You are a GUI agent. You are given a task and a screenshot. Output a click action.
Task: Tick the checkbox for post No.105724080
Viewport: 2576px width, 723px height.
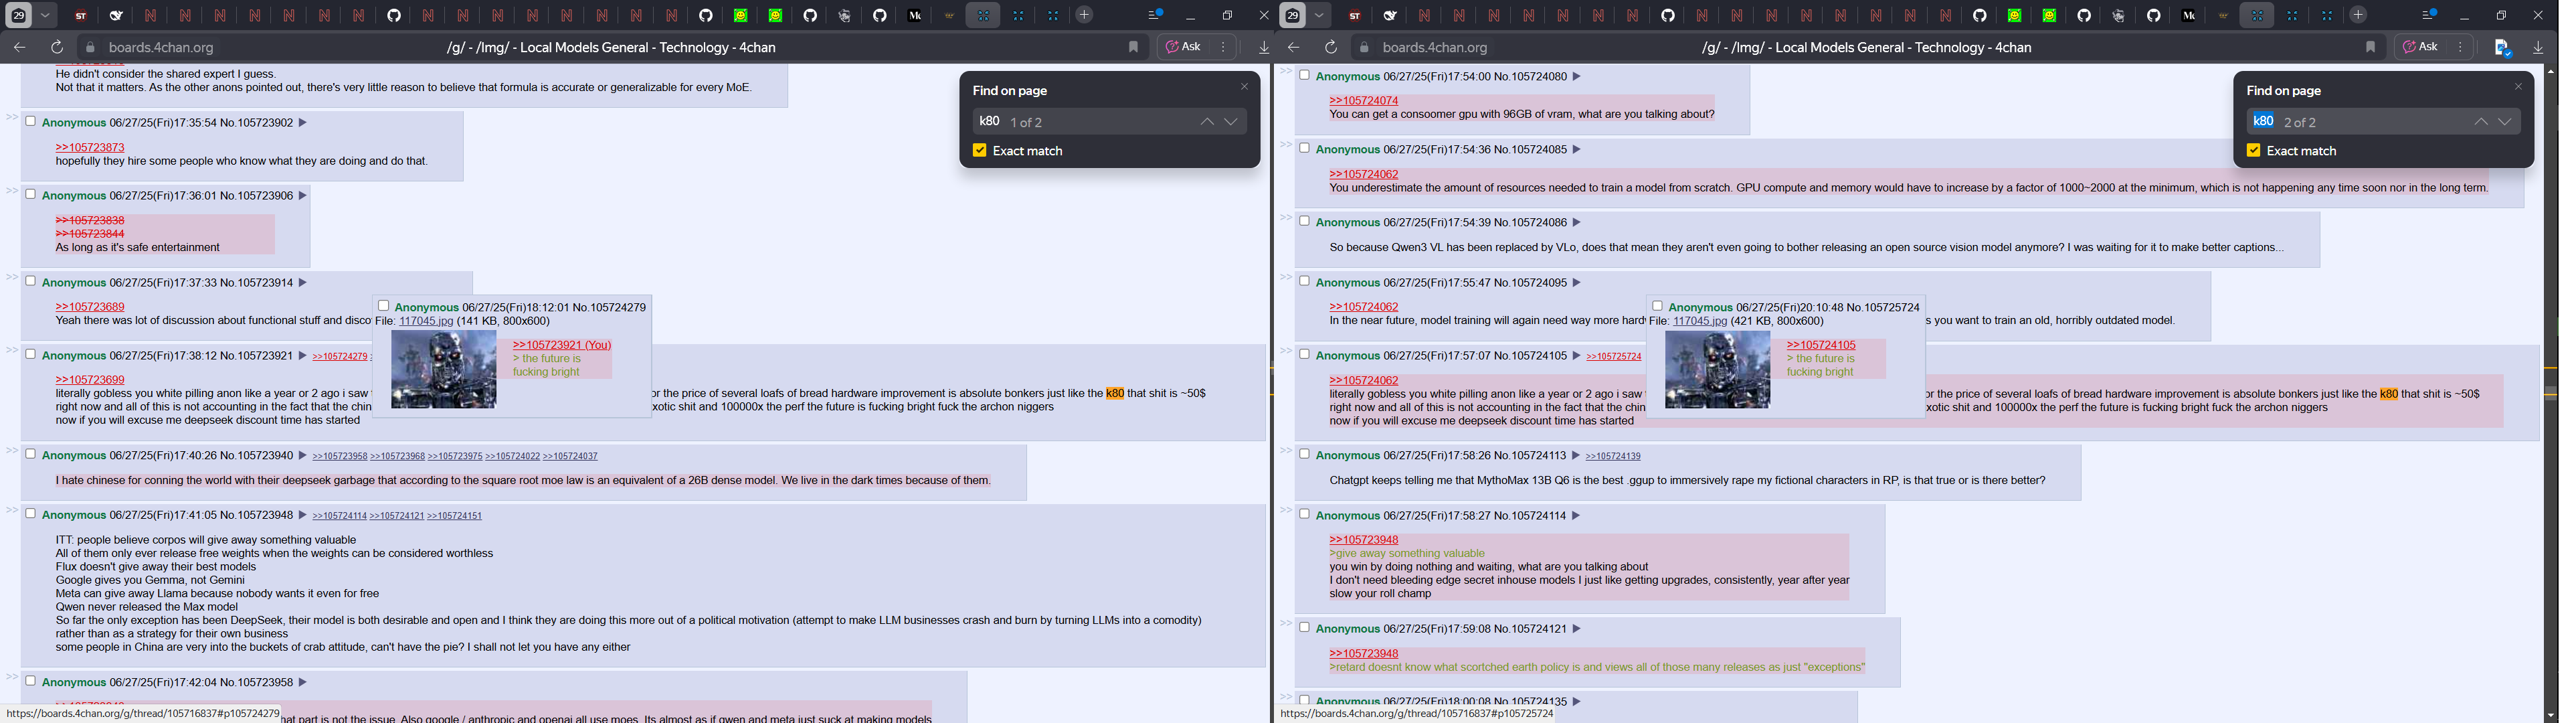(1304, 75)
